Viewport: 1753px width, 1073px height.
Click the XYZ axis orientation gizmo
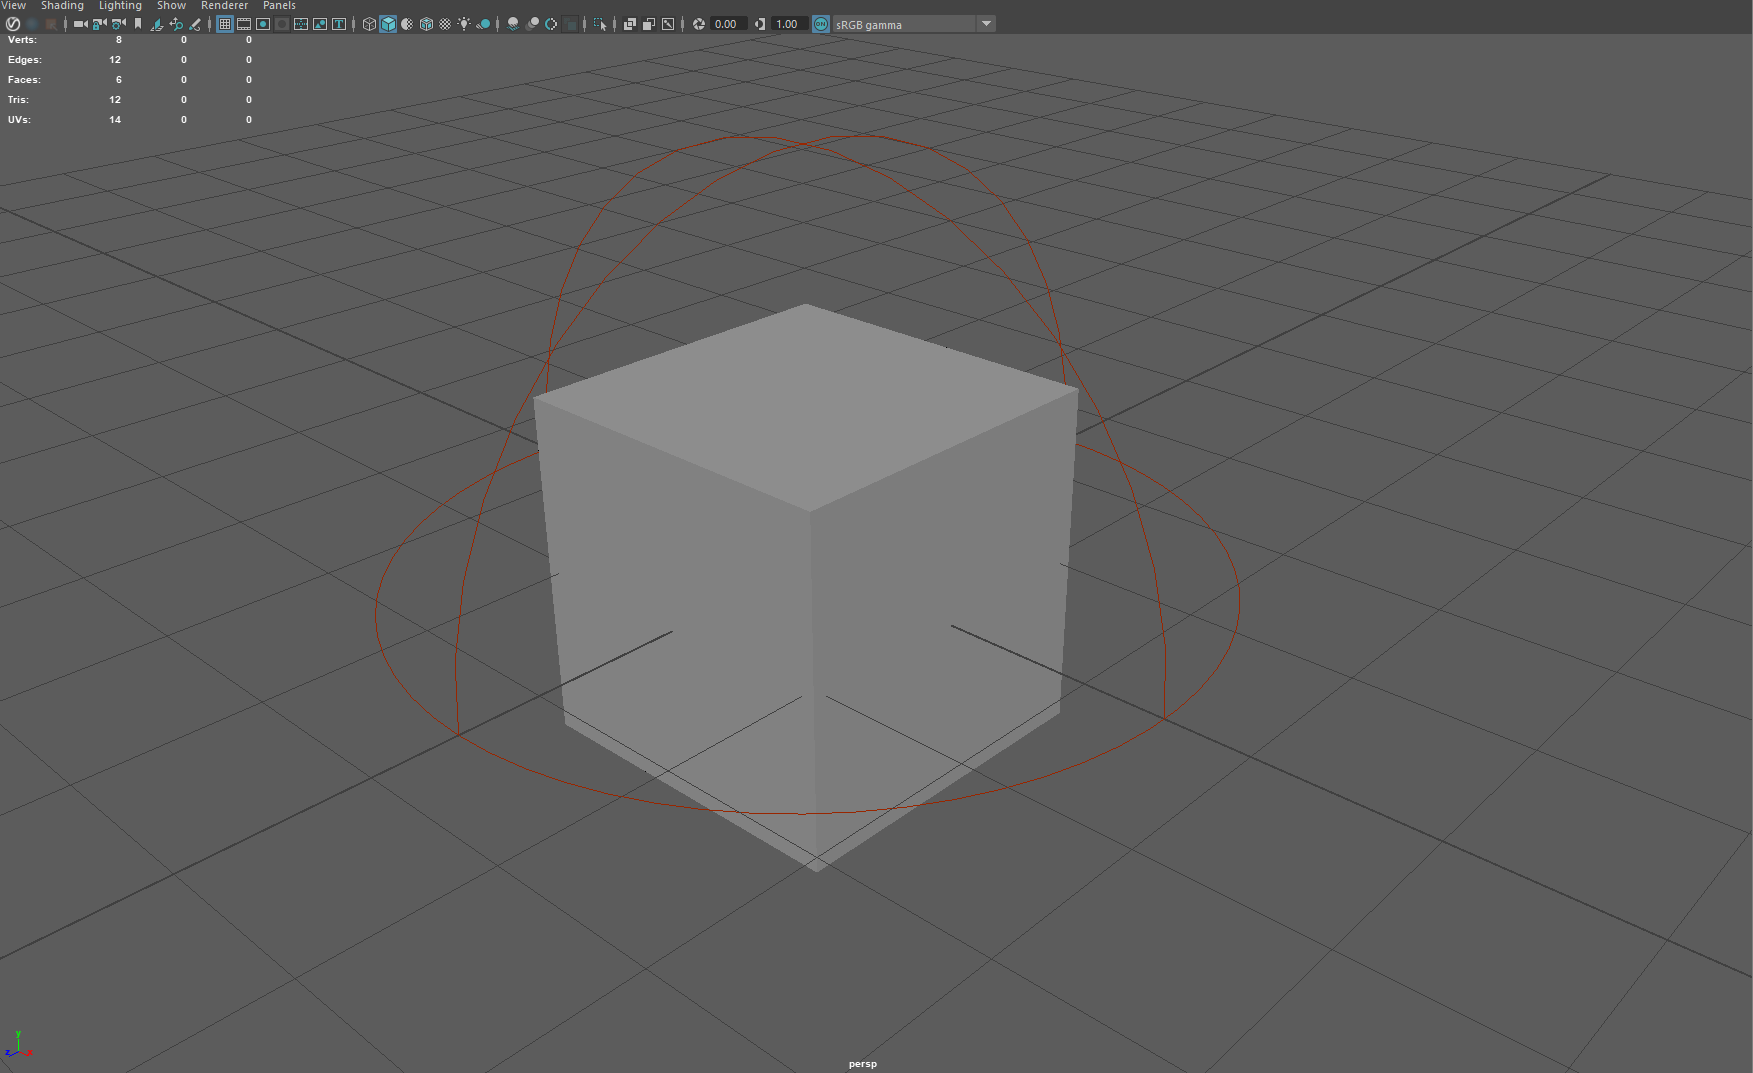18,1044
